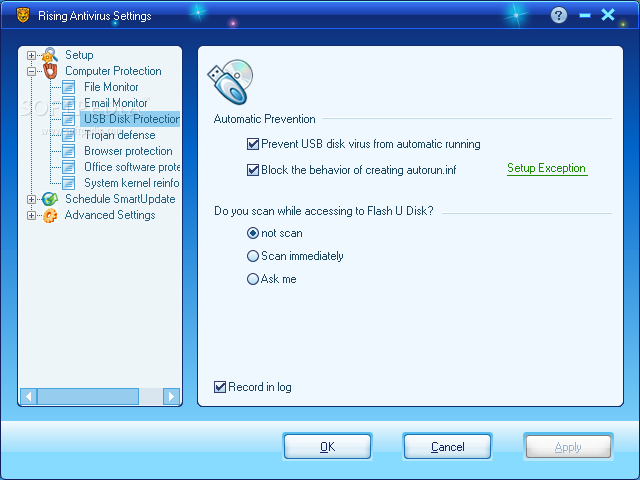This screenshot has width=640, height=480.
Task: Confirm settings with OK button
Action: coord(327,447)
